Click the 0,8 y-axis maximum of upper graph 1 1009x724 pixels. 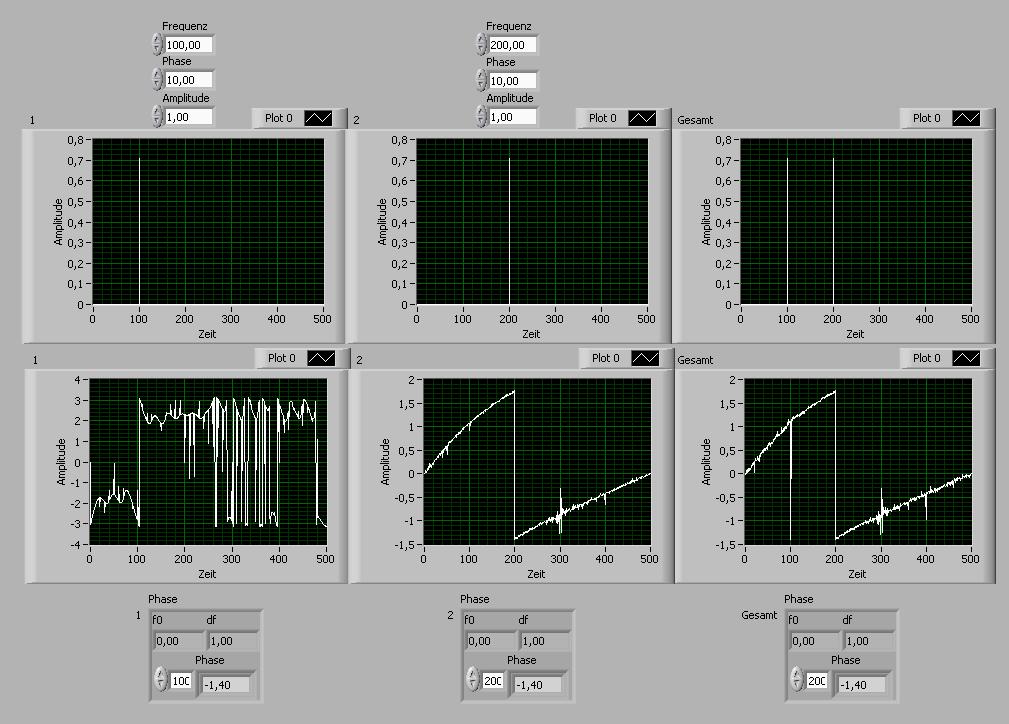click(x=75, y=140)
